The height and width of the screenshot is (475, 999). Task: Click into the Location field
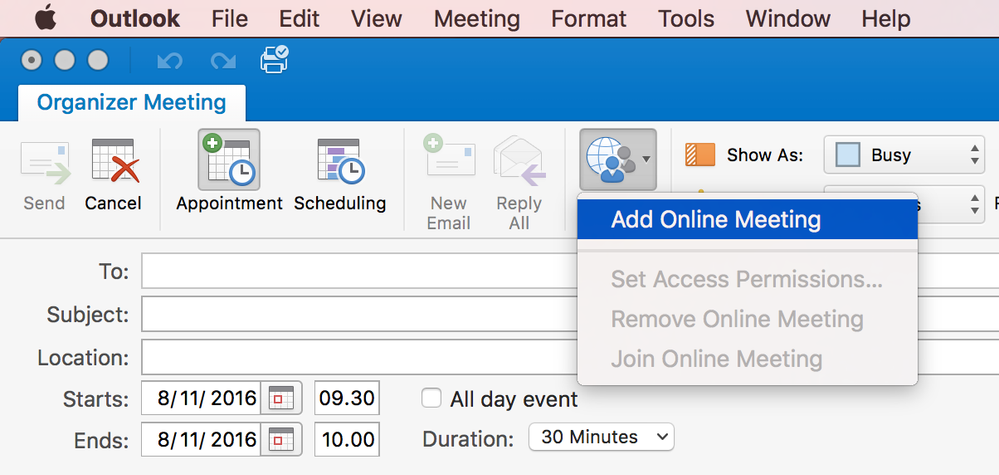click(359, 357)
